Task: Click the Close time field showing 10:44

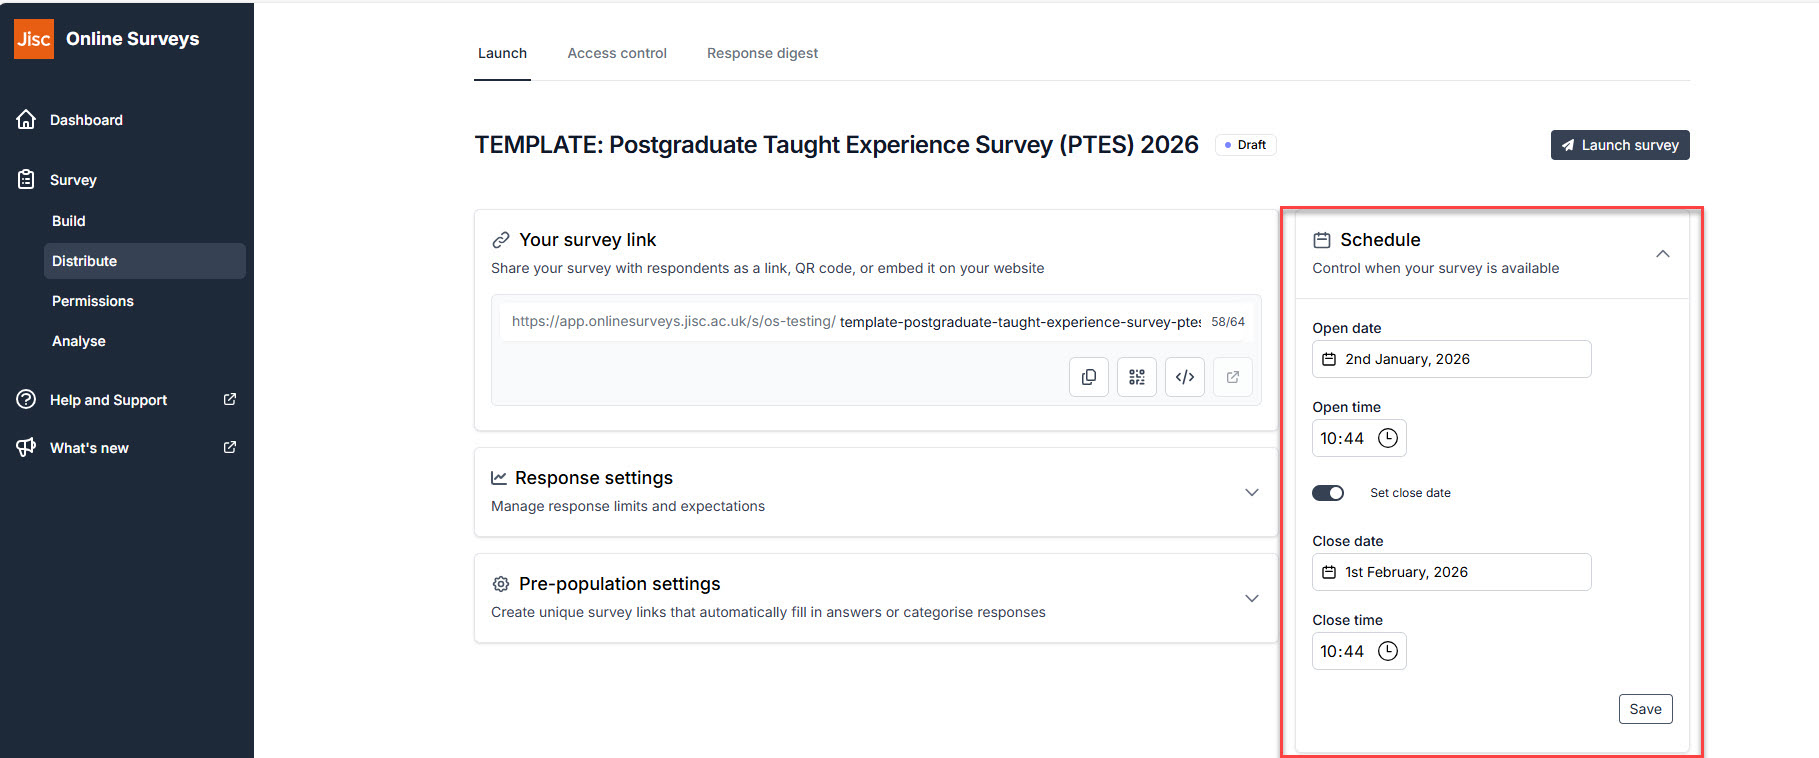Action: (x=1359, y=651)
